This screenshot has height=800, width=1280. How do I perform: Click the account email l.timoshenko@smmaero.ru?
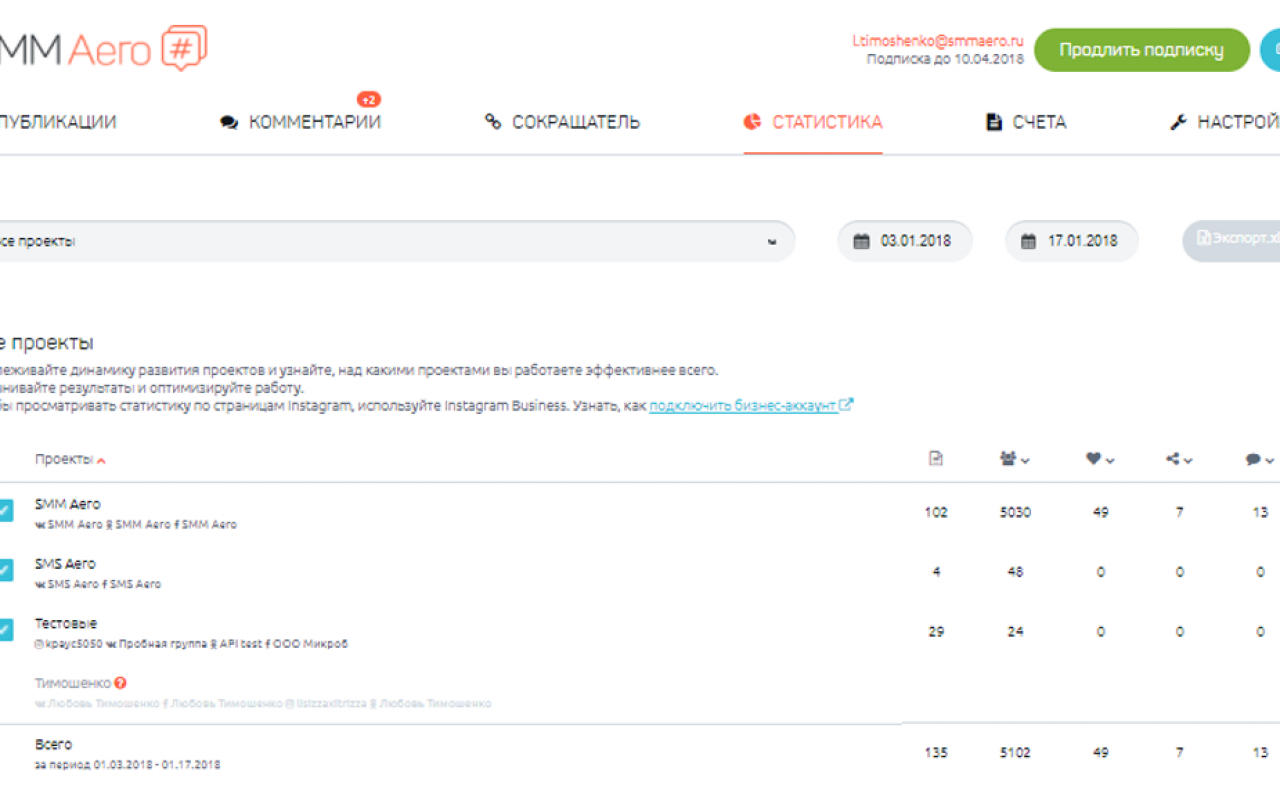[x=938, y=42]
